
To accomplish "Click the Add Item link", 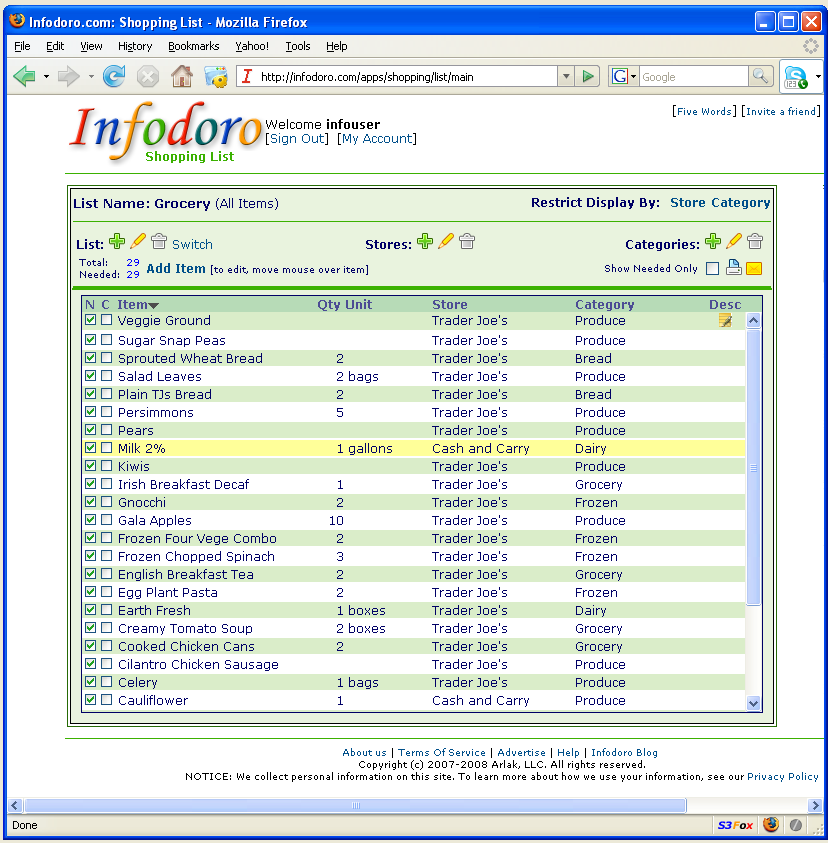I will pos(176,268).
